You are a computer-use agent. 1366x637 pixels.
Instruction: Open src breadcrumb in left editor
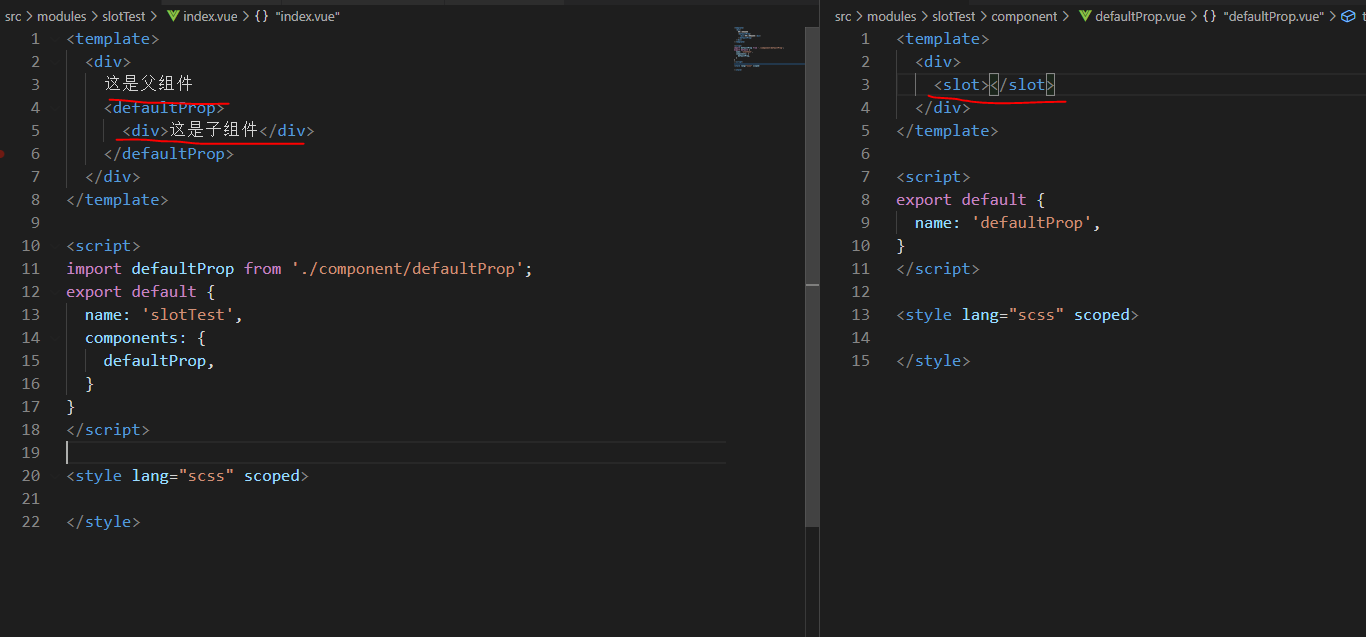[x=13, y=16]
